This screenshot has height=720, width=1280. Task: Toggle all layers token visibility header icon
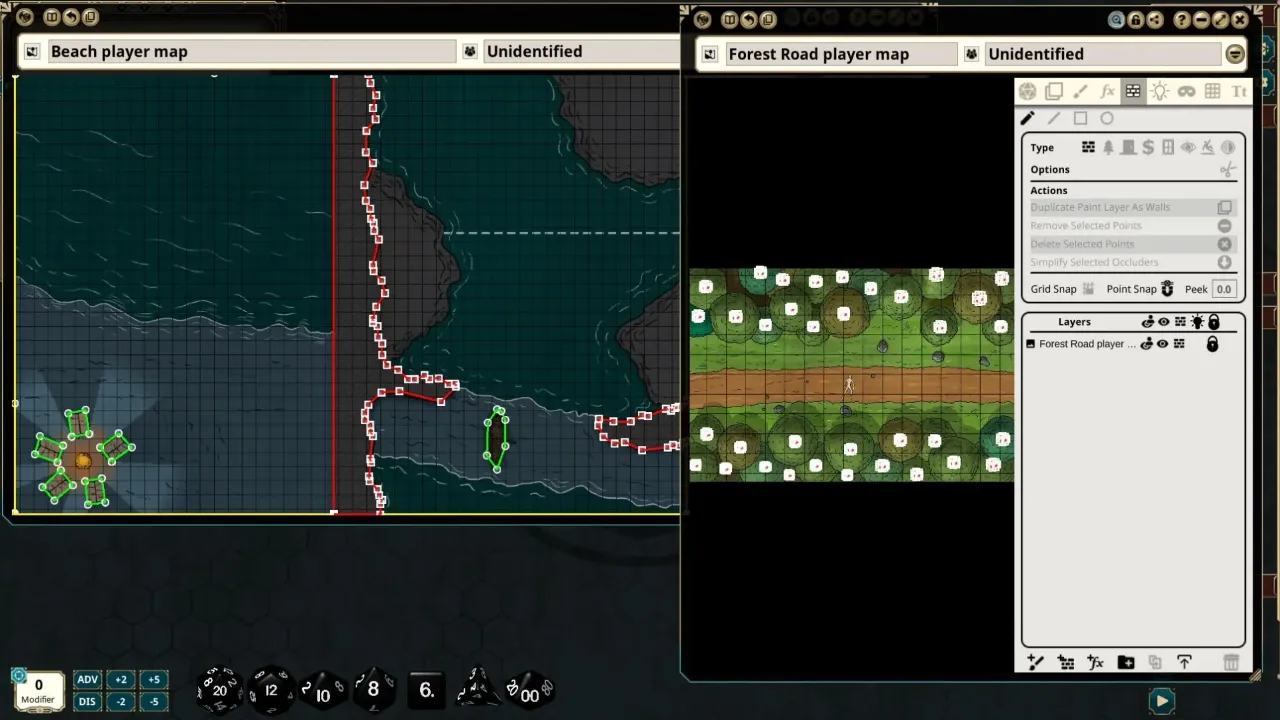pos(1148,322)
